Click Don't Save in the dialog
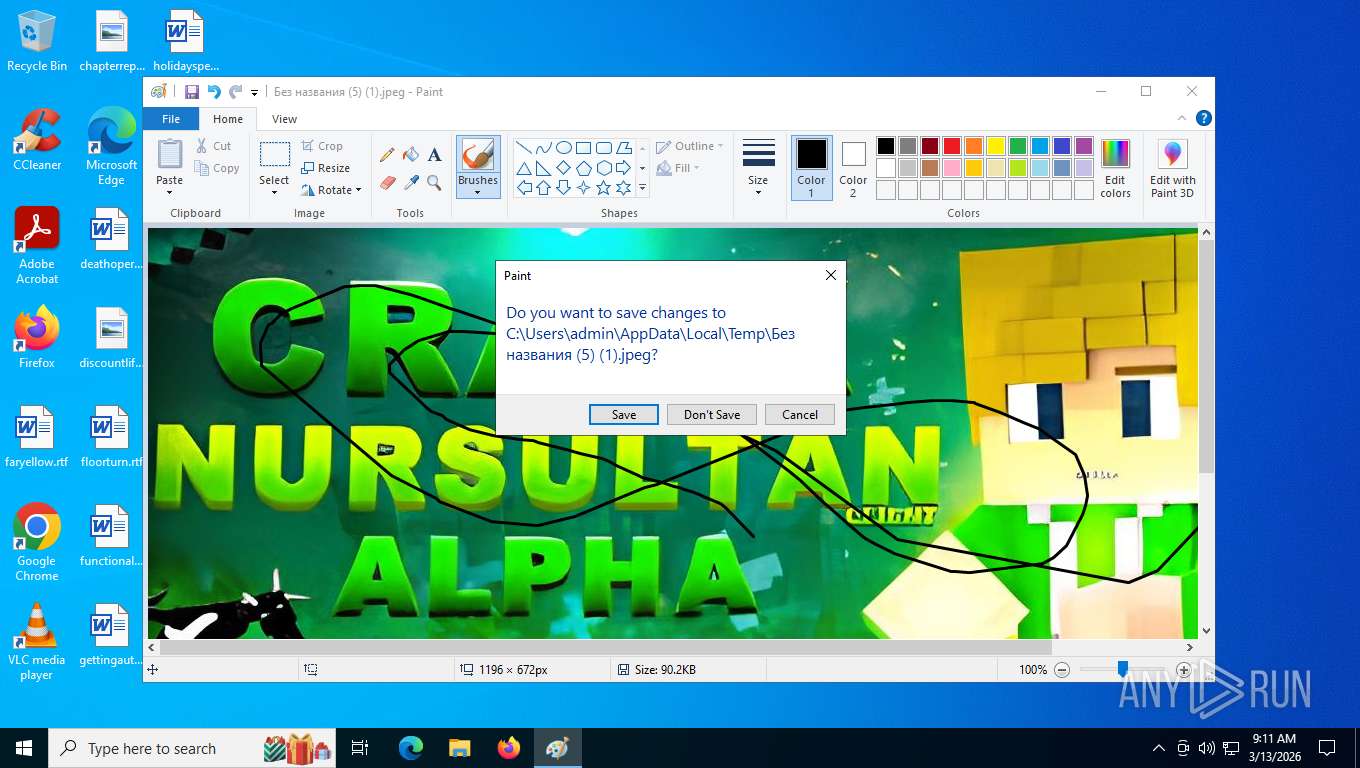The width and height of the screenshot is (1360, 768). (712, 414)
